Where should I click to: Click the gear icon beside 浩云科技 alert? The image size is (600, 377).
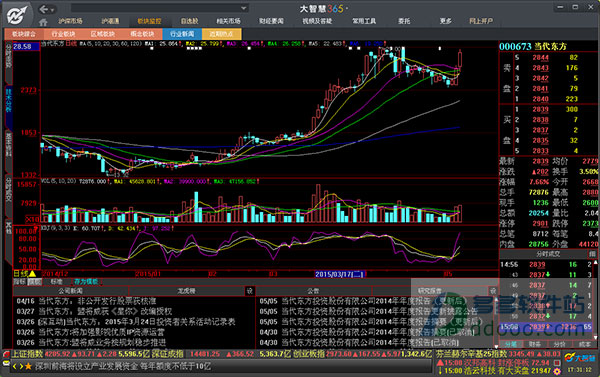pos(557,371)
